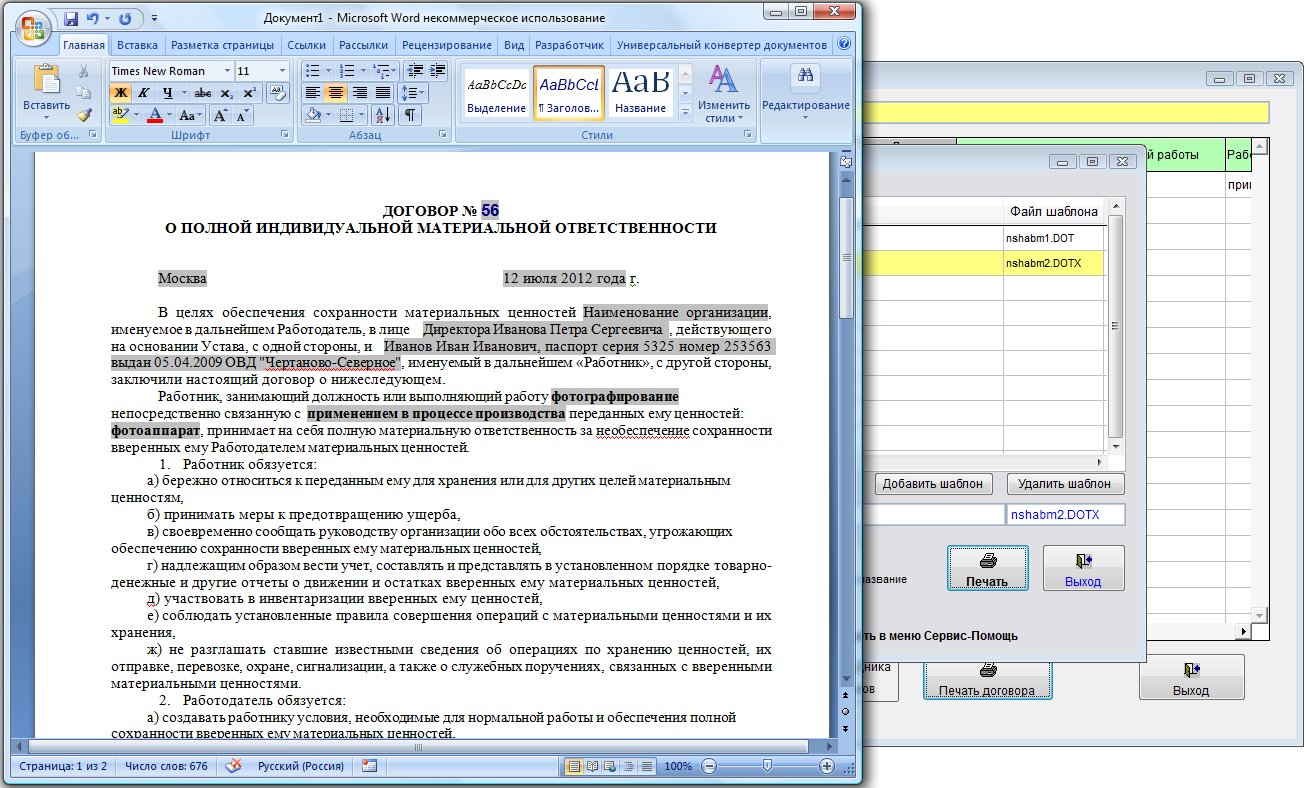Toggle center text alignment
Viewport: 1307px width, 788px height.
(x=336, y=93)
